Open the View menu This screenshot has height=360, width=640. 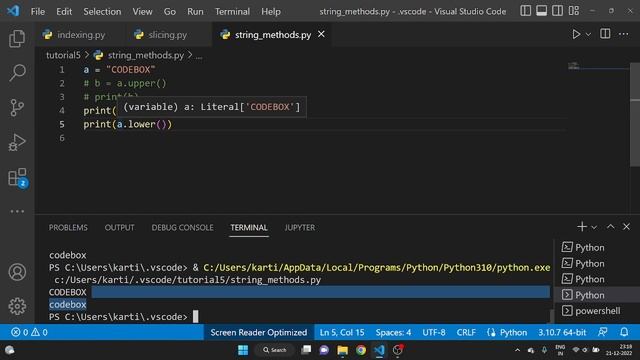[142, 11]
